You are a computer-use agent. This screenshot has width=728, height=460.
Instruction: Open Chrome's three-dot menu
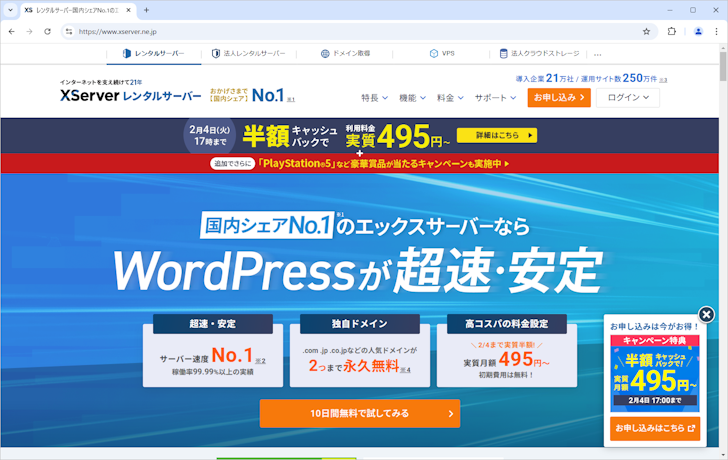(x=716, y=32)
